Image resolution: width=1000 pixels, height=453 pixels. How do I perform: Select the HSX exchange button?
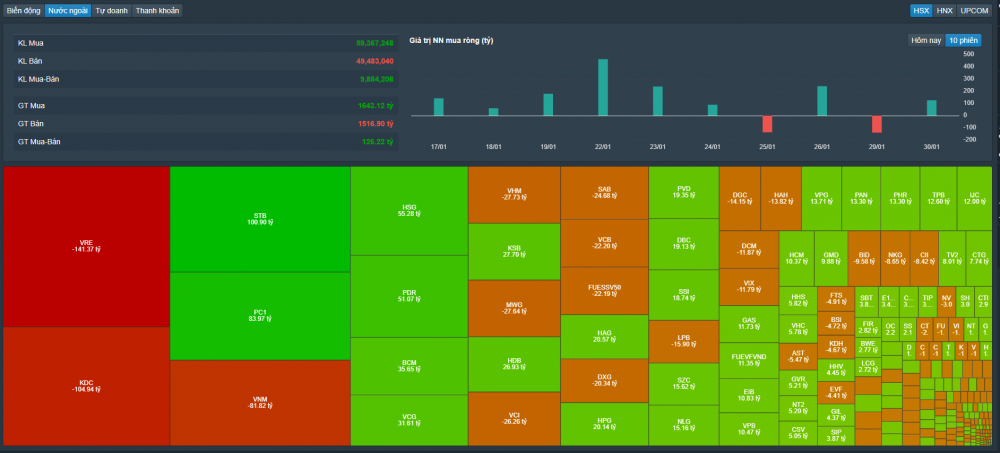pos(921,11)
